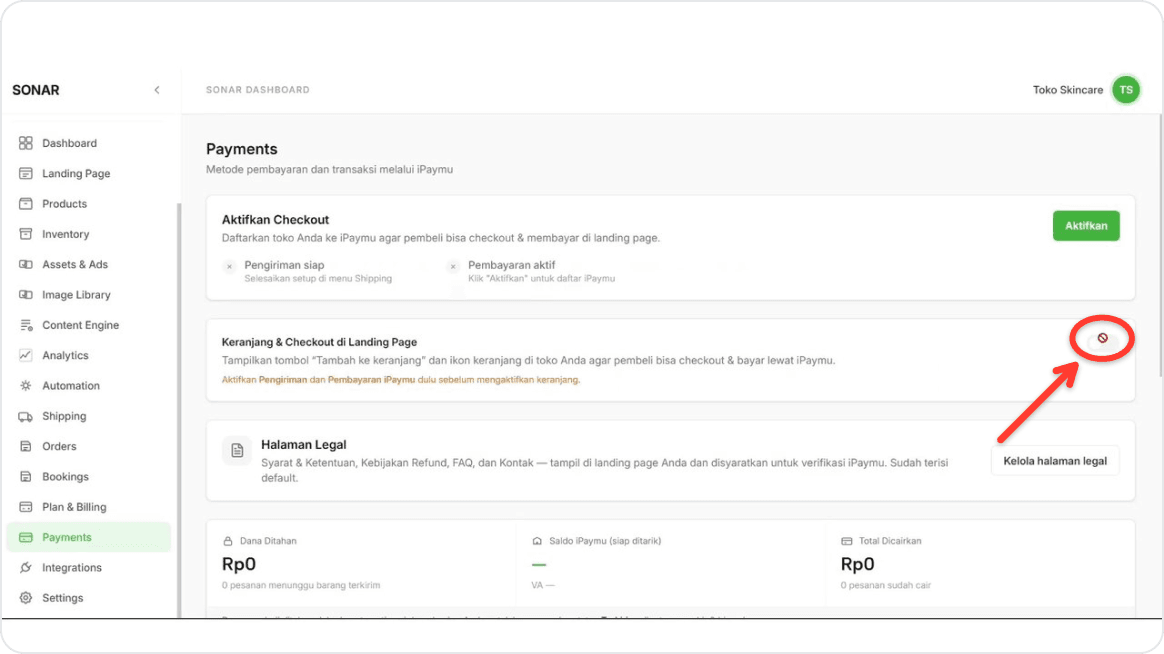This screenshot has width=1164, height=654.
Task: Click the Halaman Legal document icon
Action: point(237,451)
